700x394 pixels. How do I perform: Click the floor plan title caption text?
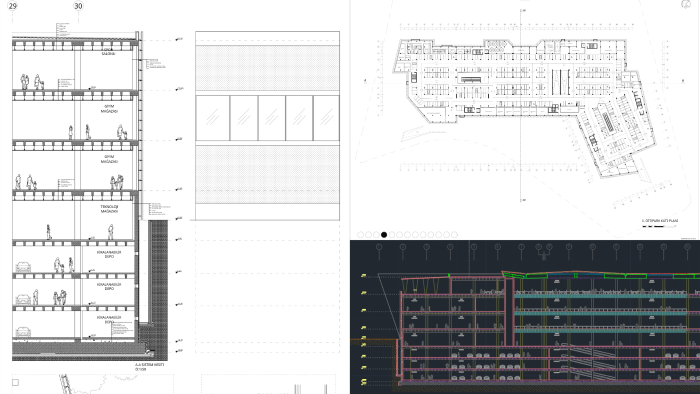(660, 220)
